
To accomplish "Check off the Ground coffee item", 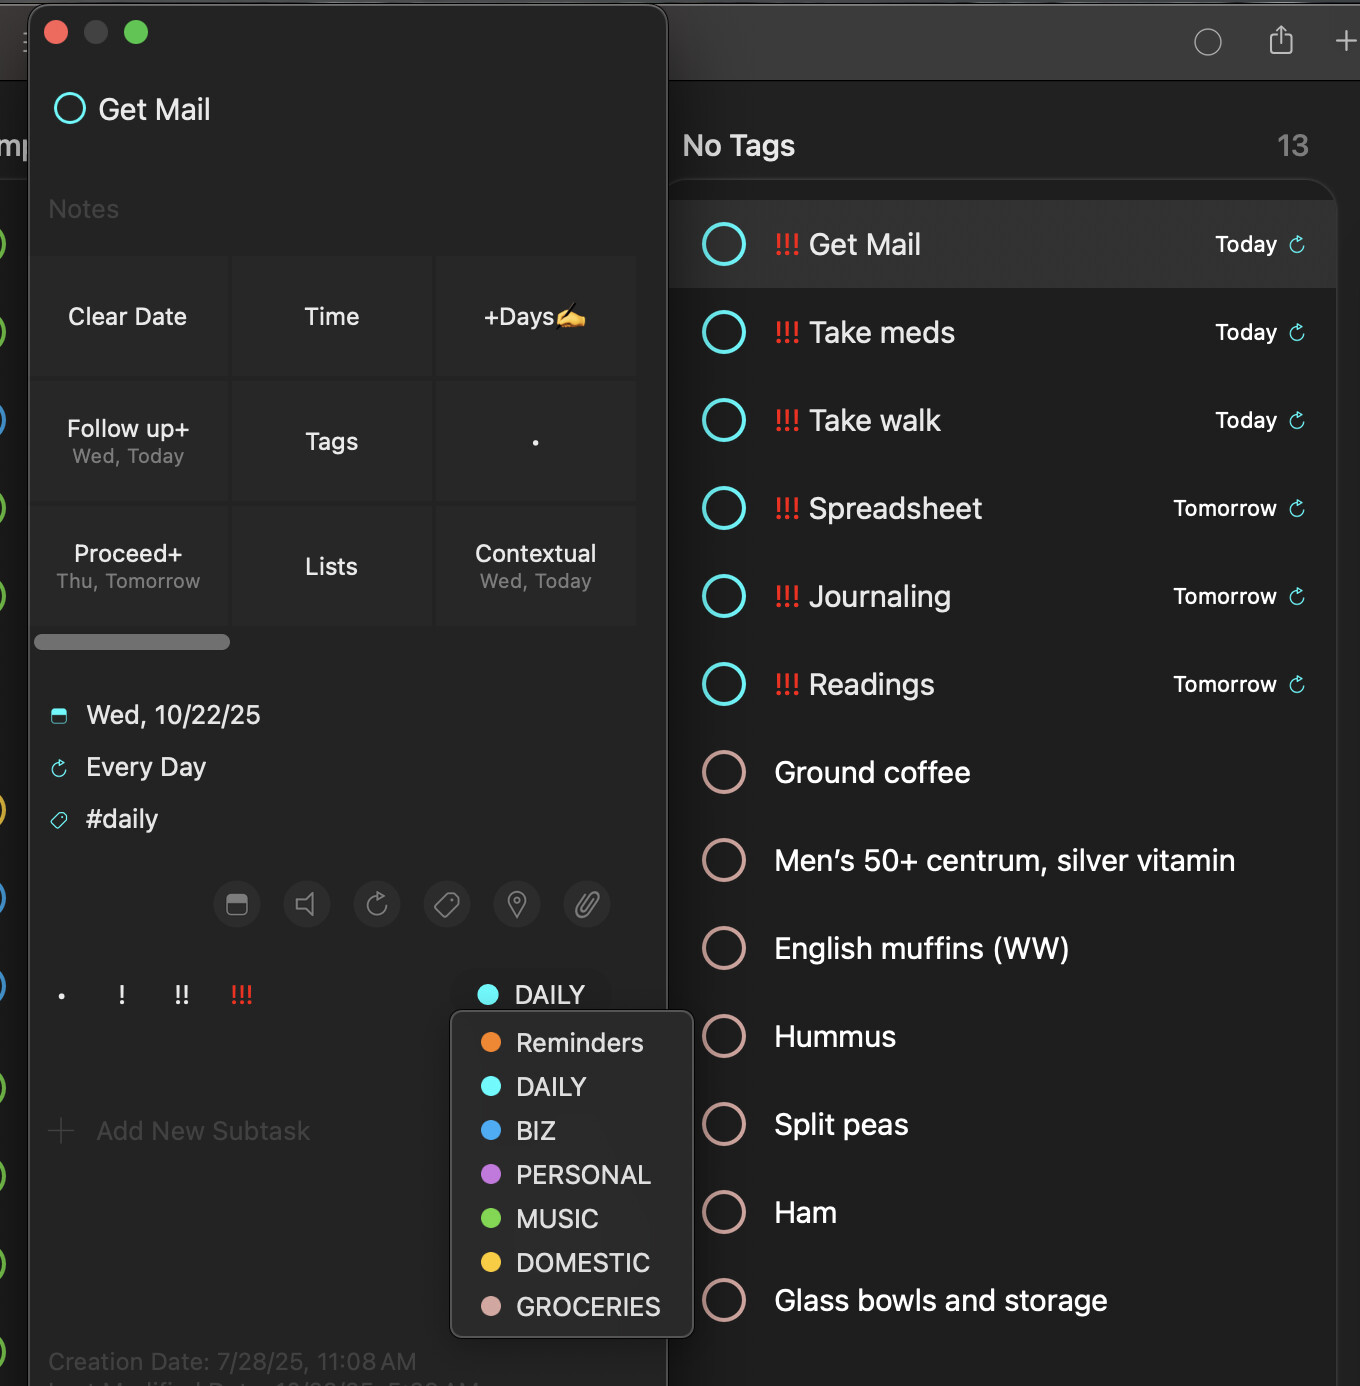I will [x=724, y=772].
